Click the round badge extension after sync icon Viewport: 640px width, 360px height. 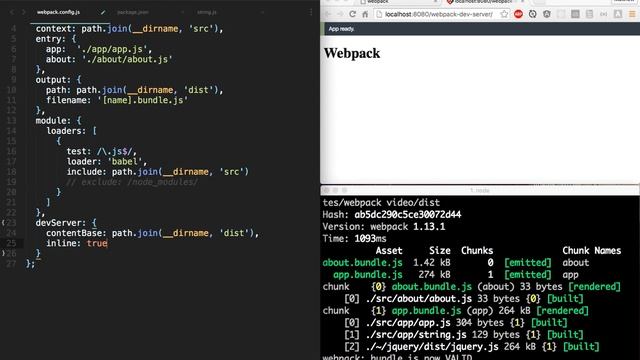(547, 14)
